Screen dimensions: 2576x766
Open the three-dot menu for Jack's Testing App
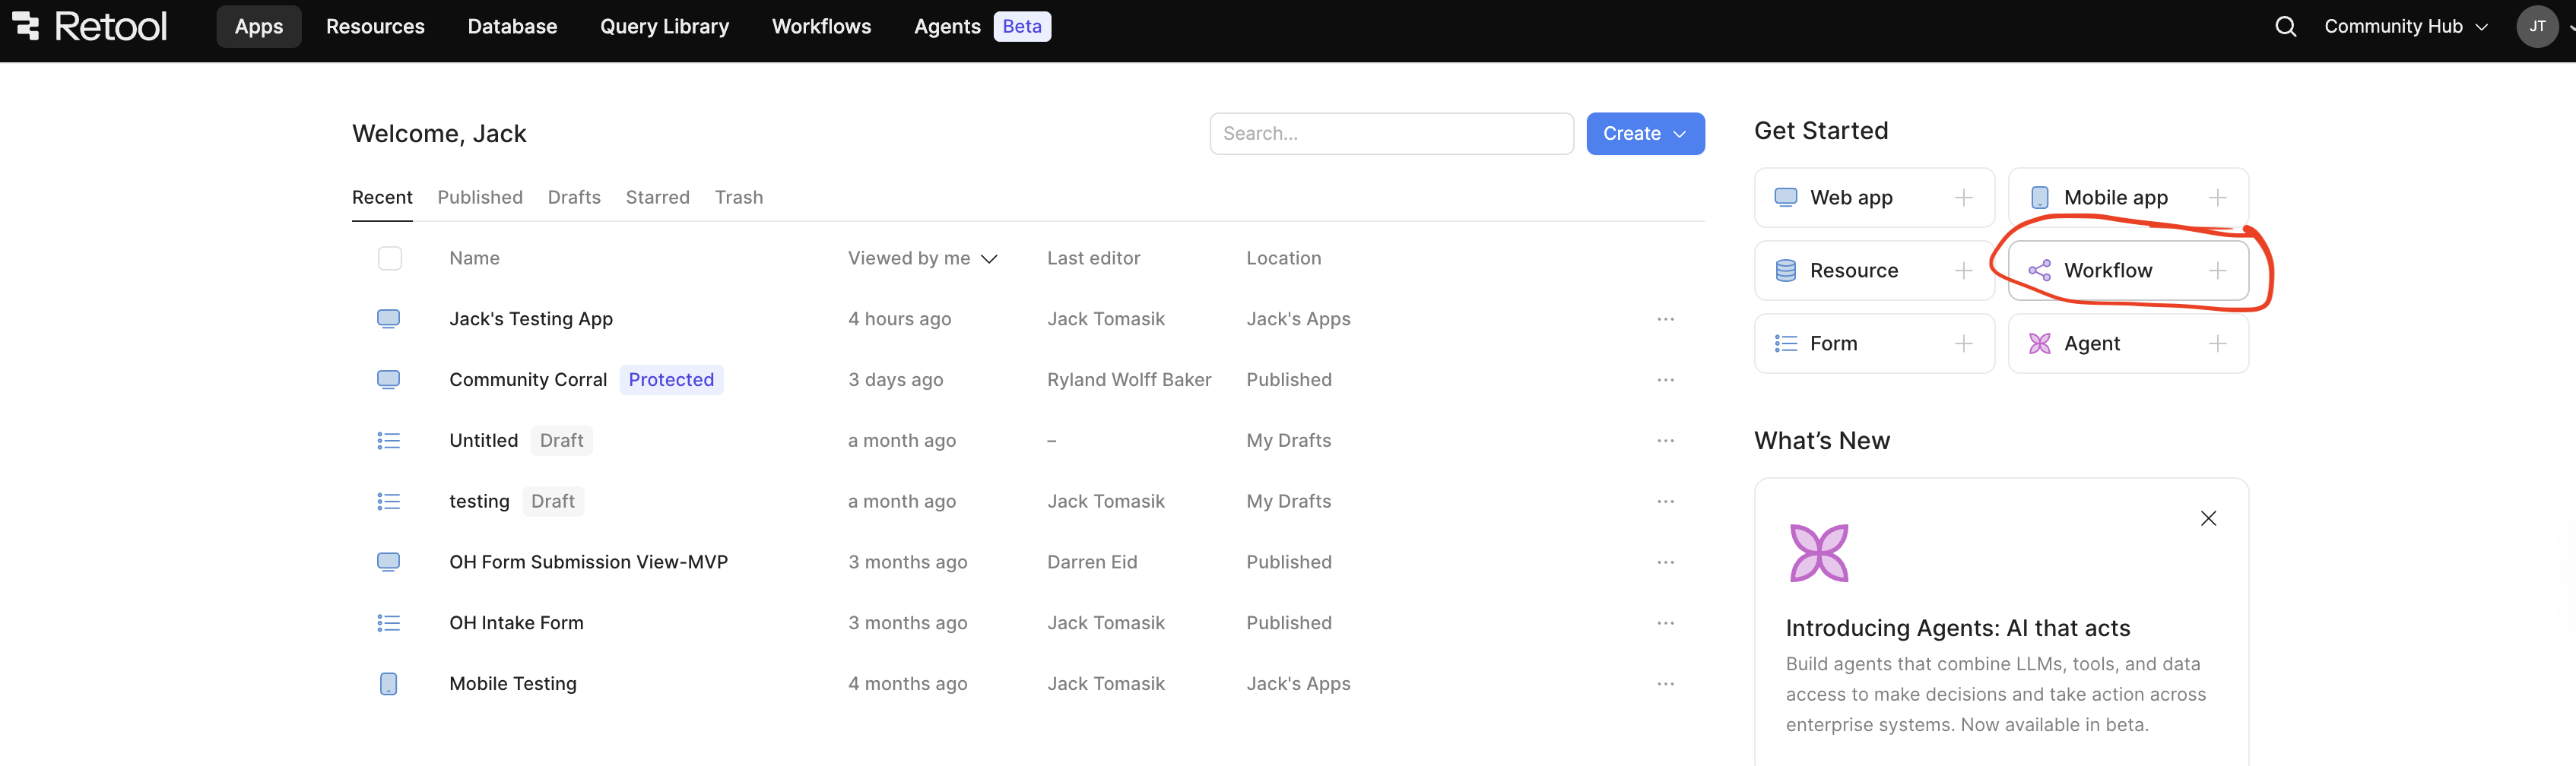(x=1665, y=319)
